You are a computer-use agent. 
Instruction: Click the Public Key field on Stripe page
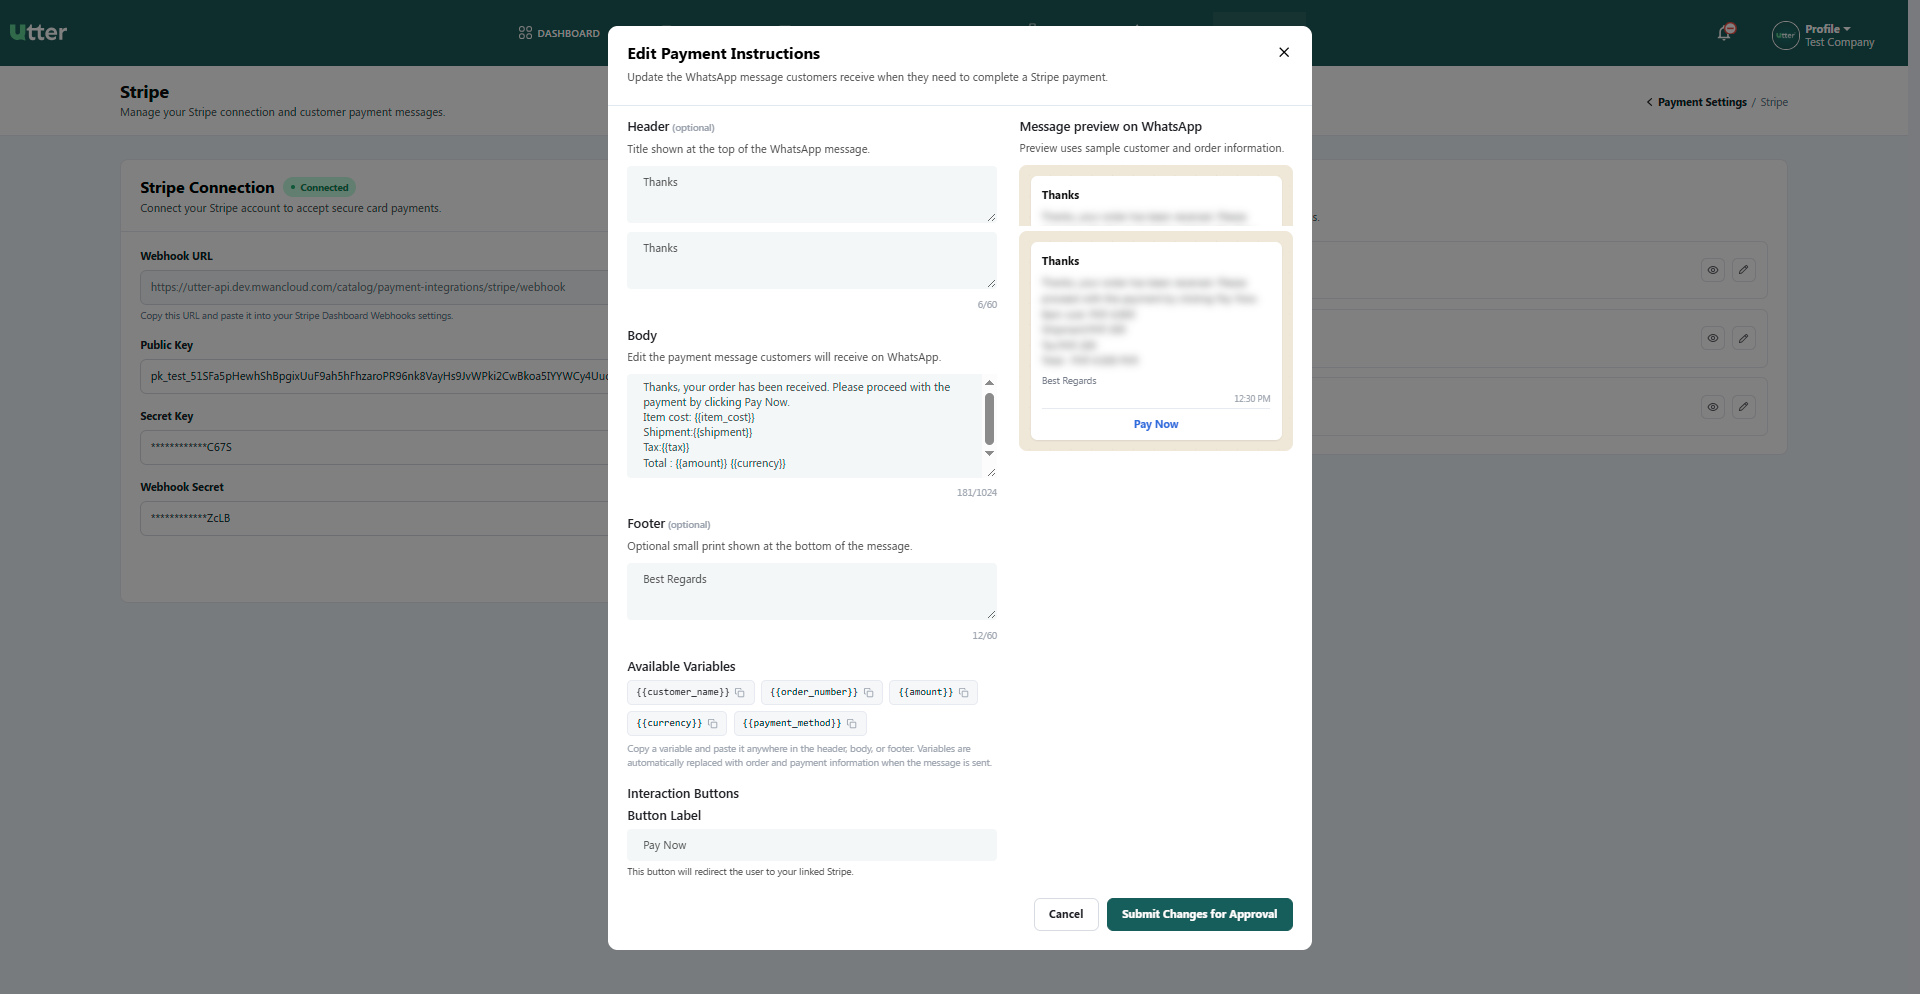point(375,376)
